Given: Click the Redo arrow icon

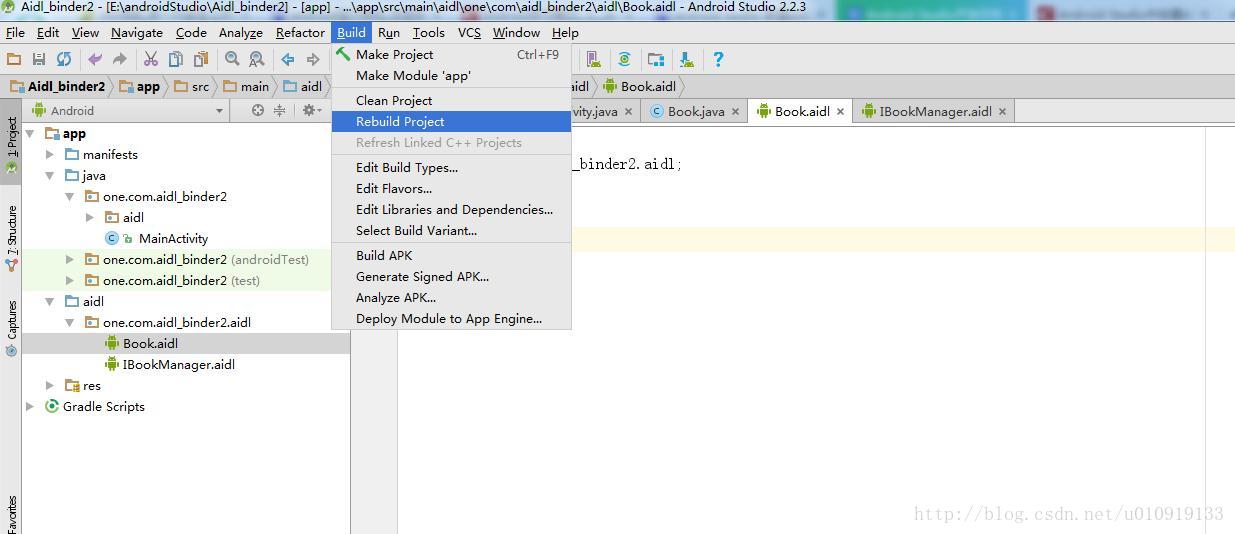Looking at the screenshot, I should (x=120, y=59).
